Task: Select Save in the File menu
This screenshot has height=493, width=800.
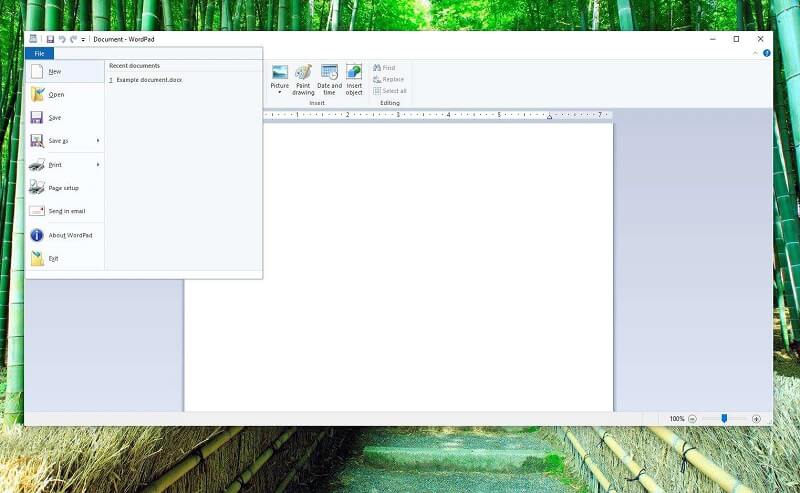Action: [x=65, y=117]
